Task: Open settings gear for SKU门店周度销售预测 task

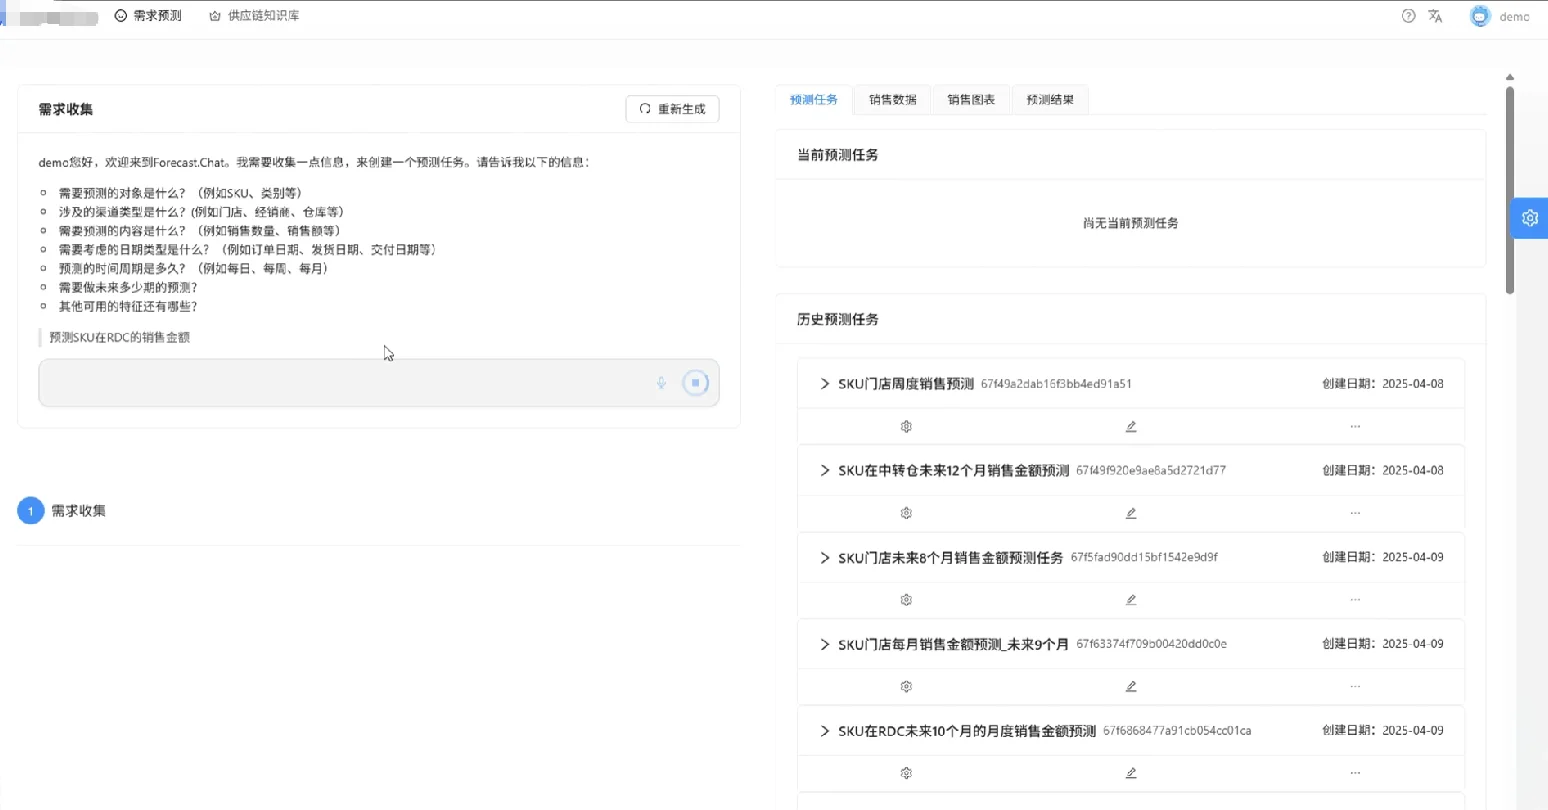Action: (905, 425)
